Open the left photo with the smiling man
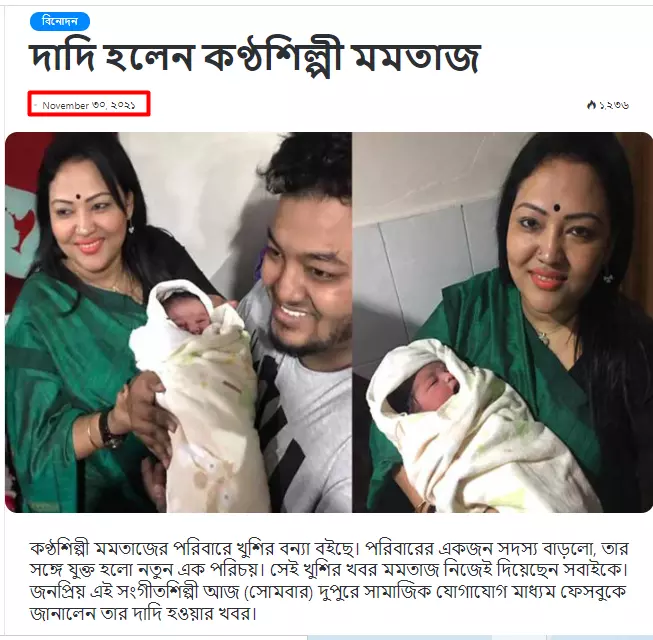Image resolution: width=653 pixels, height=640 pixels. (179, 322)
